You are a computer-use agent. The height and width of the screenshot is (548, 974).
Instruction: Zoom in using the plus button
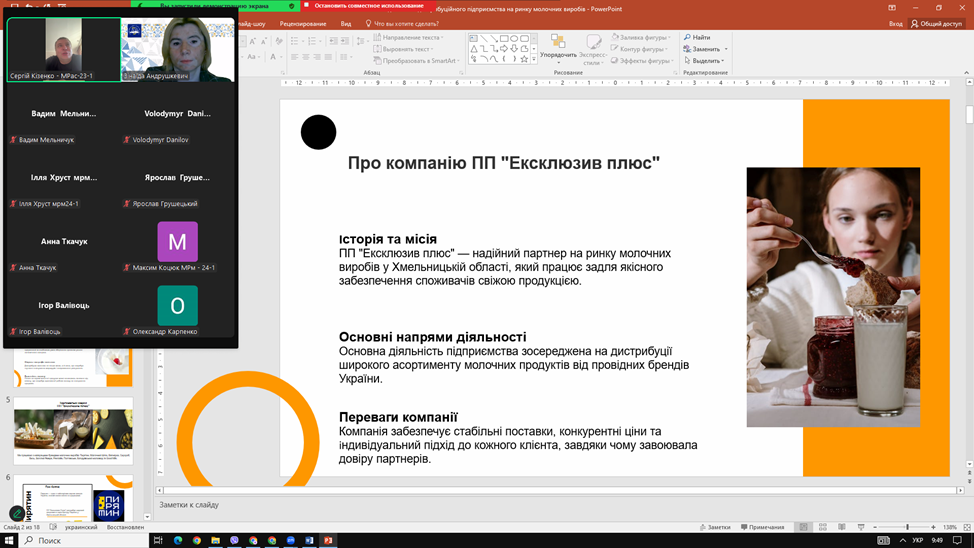(933, 527)
